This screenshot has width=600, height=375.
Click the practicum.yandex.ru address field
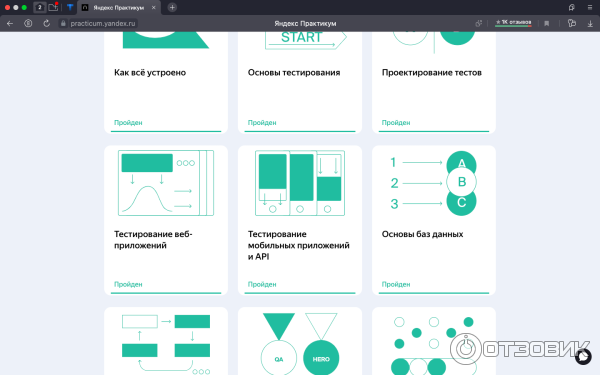point(103,23)
